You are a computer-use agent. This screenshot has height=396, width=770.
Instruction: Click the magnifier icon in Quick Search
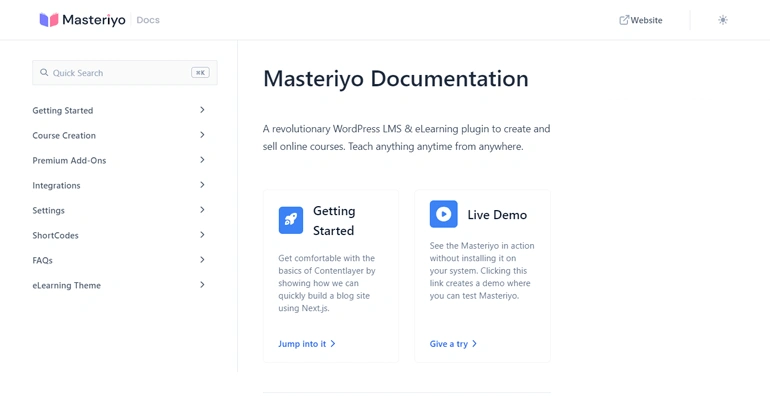click(44, 73)
